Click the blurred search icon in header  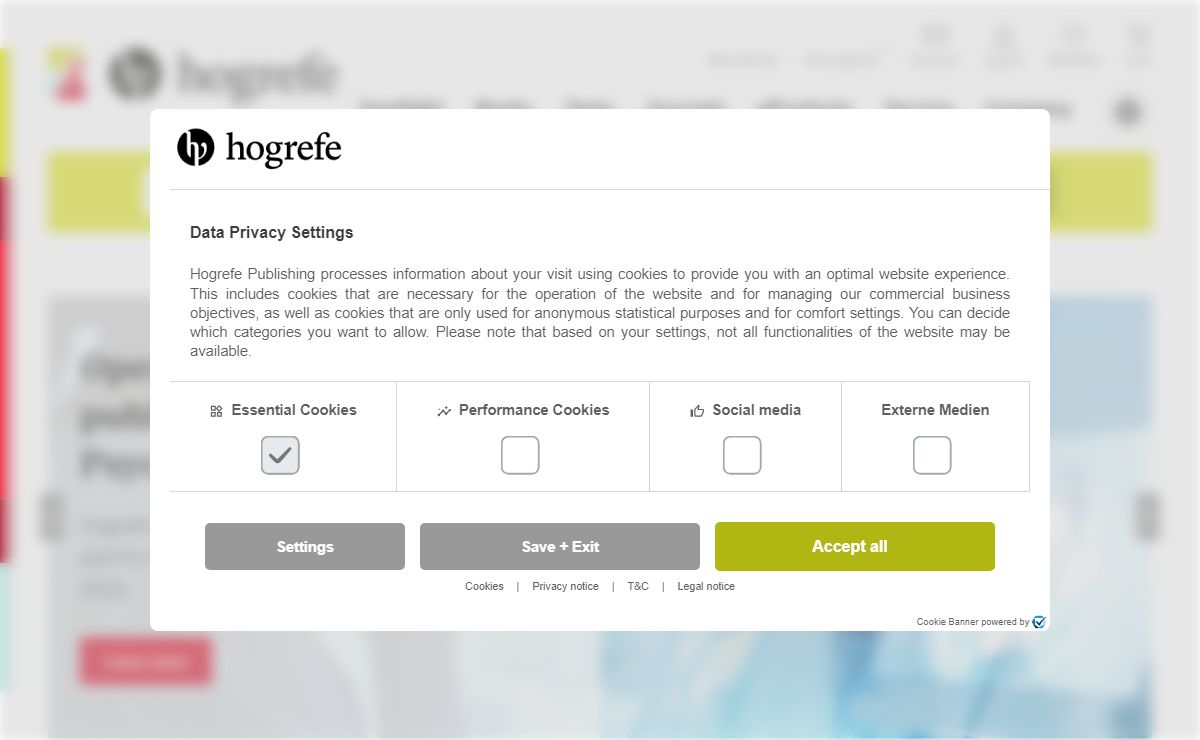point(1128,112)
